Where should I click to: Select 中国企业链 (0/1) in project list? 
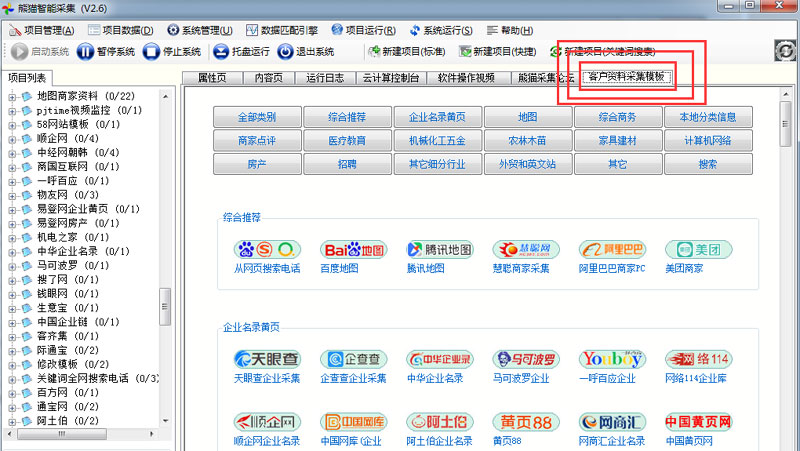(x=78, y=322)
